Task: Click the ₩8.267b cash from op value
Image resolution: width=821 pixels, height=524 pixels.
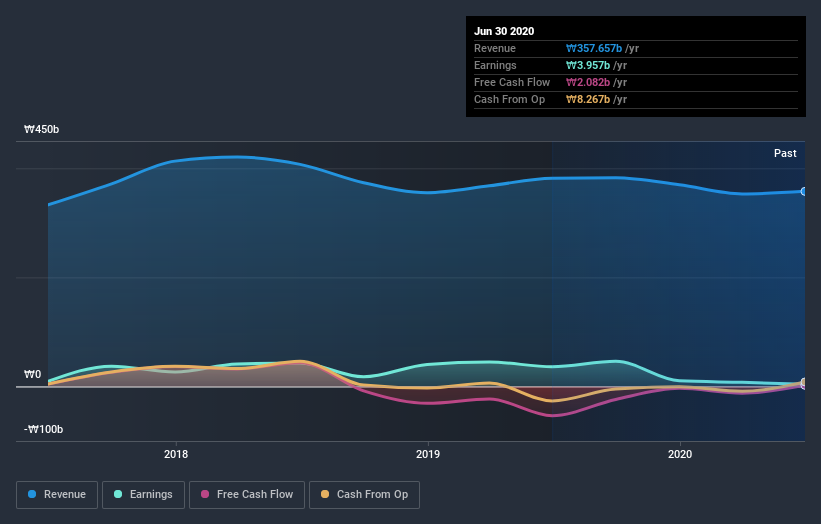Action: coord(587,99)
